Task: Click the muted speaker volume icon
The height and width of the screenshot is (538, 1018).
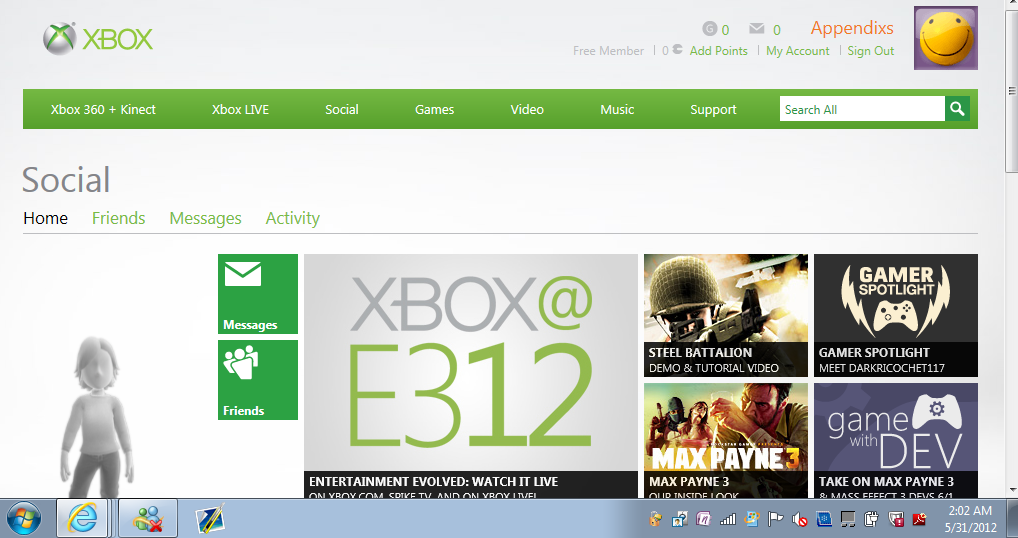Action: pos(800,519)
